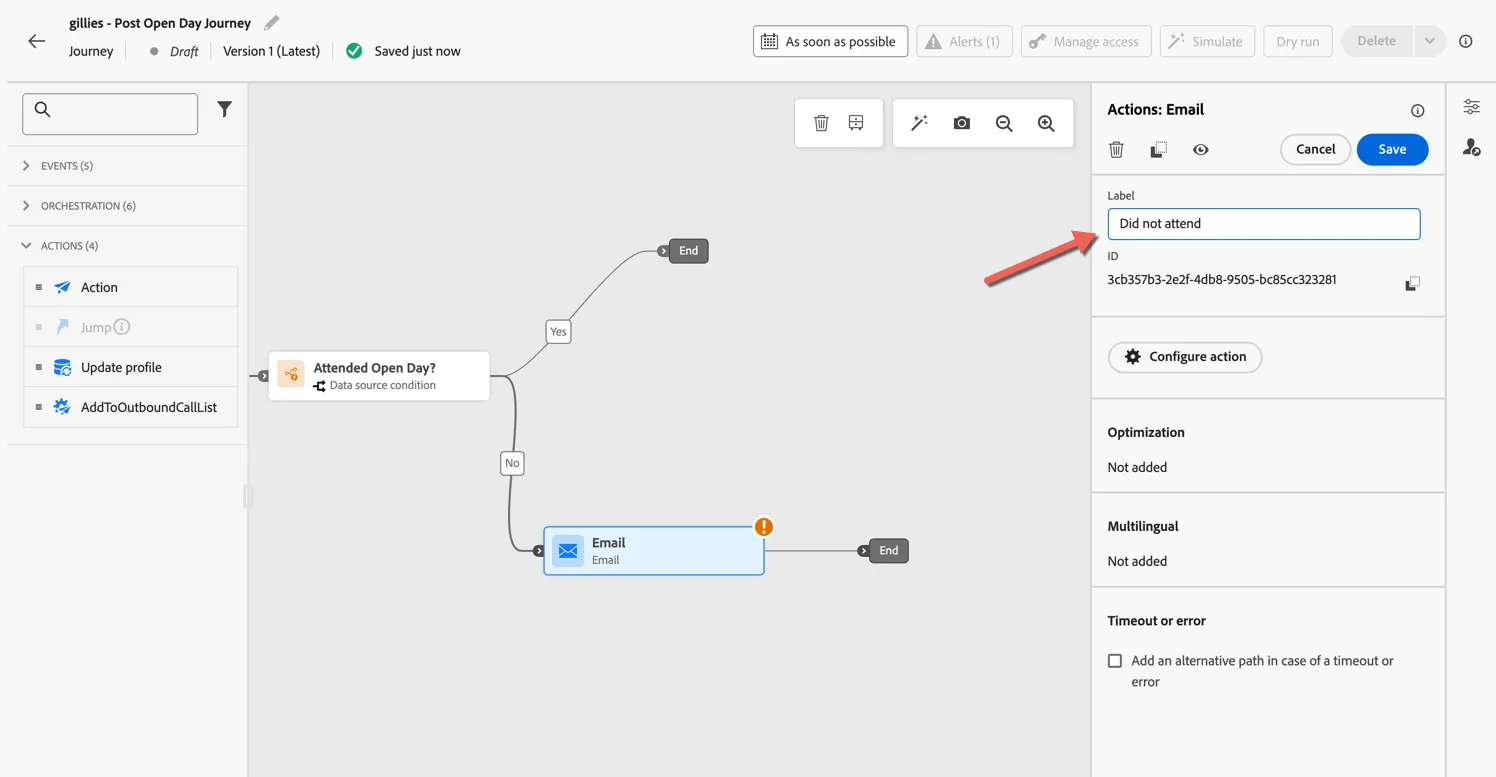Select the Action item in palette
This screenshot has width=1496, height=777.
(131, 287)
